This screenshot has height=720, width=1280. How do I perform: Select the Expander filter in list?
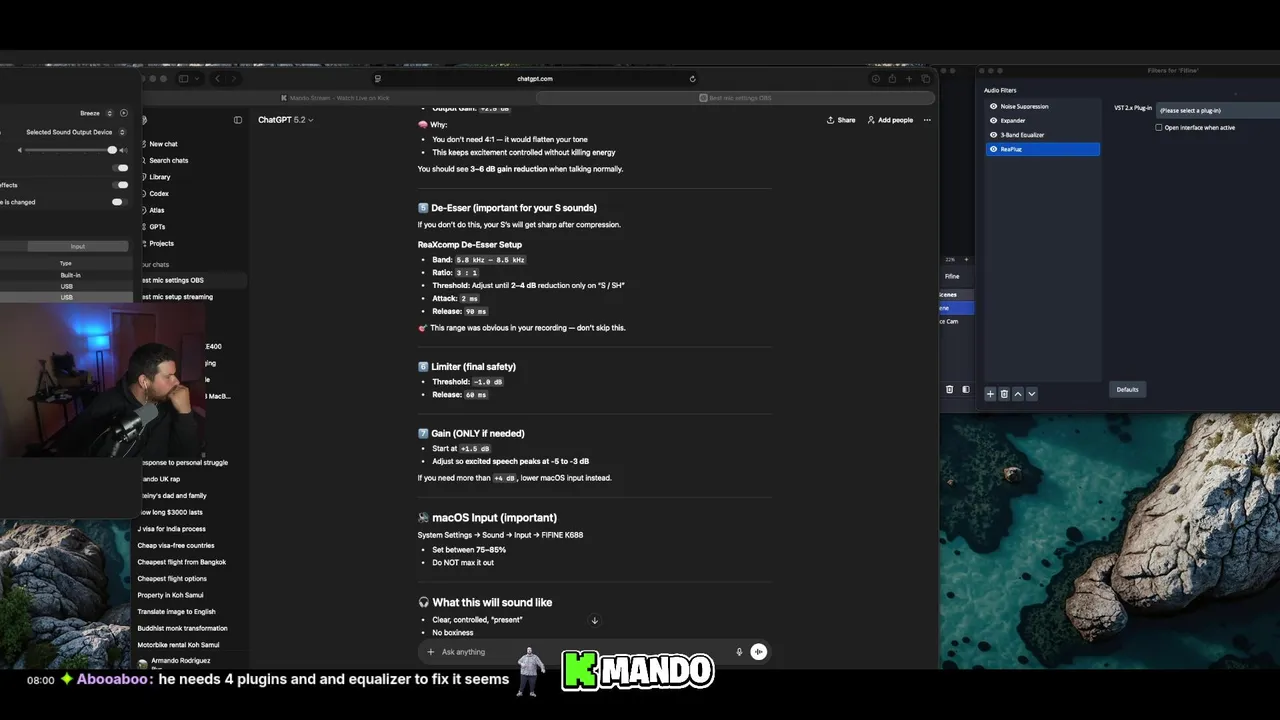(x=1042, y=120)
